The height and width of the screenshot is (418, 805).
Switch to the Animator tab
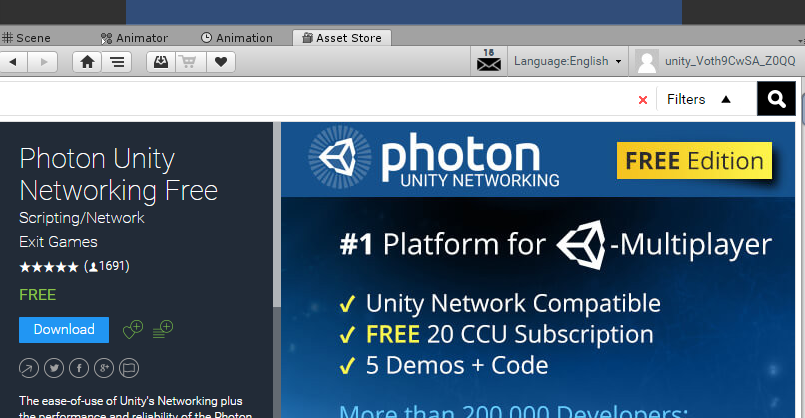point(135,38)
